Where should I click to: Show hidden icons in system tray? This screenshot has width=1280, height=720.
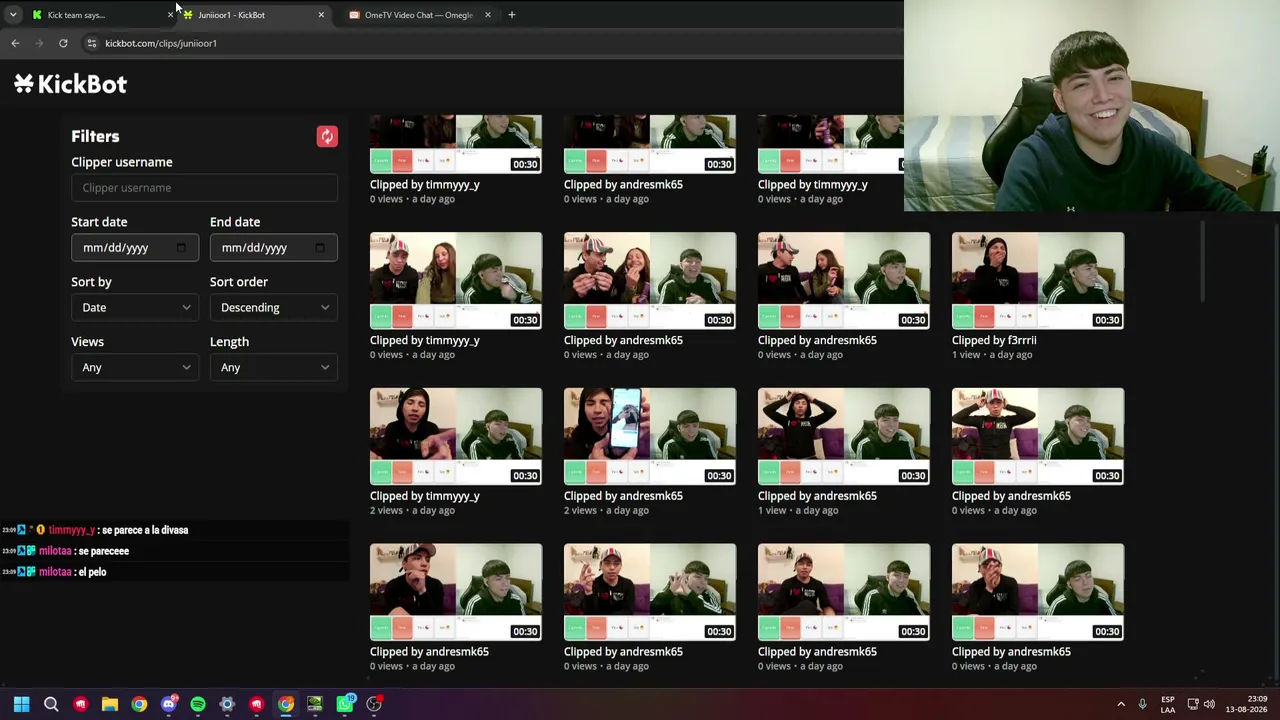point(1120,704)
